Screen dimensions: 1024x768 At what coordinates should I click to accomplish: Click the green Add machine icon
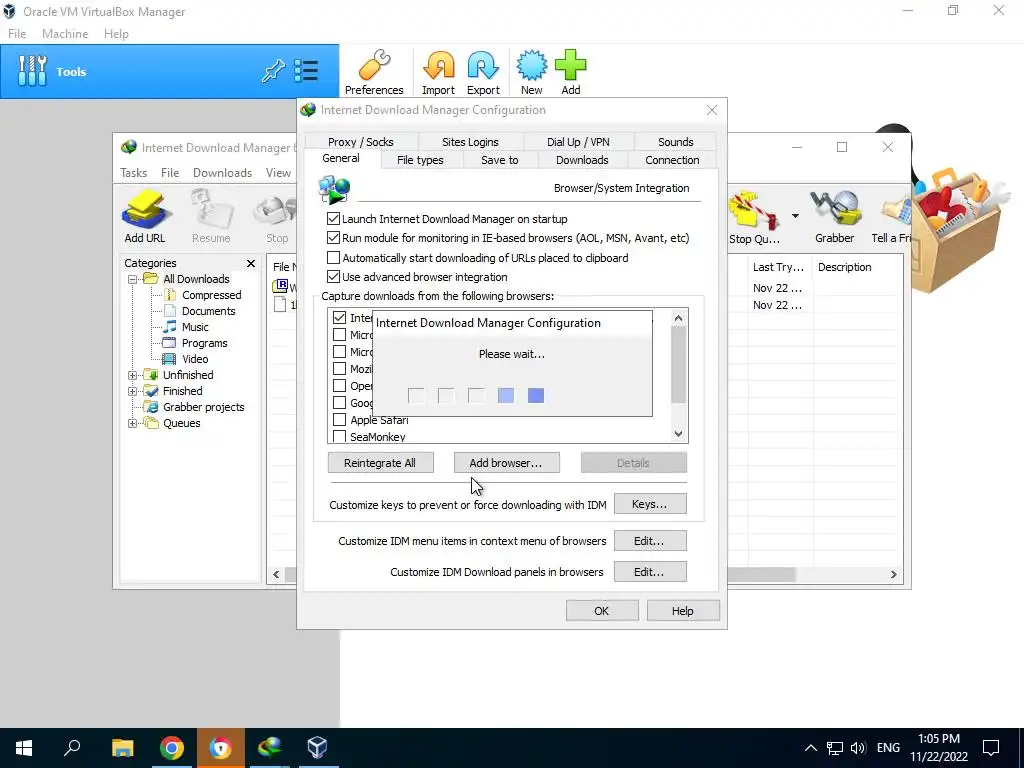pos(571,72)
